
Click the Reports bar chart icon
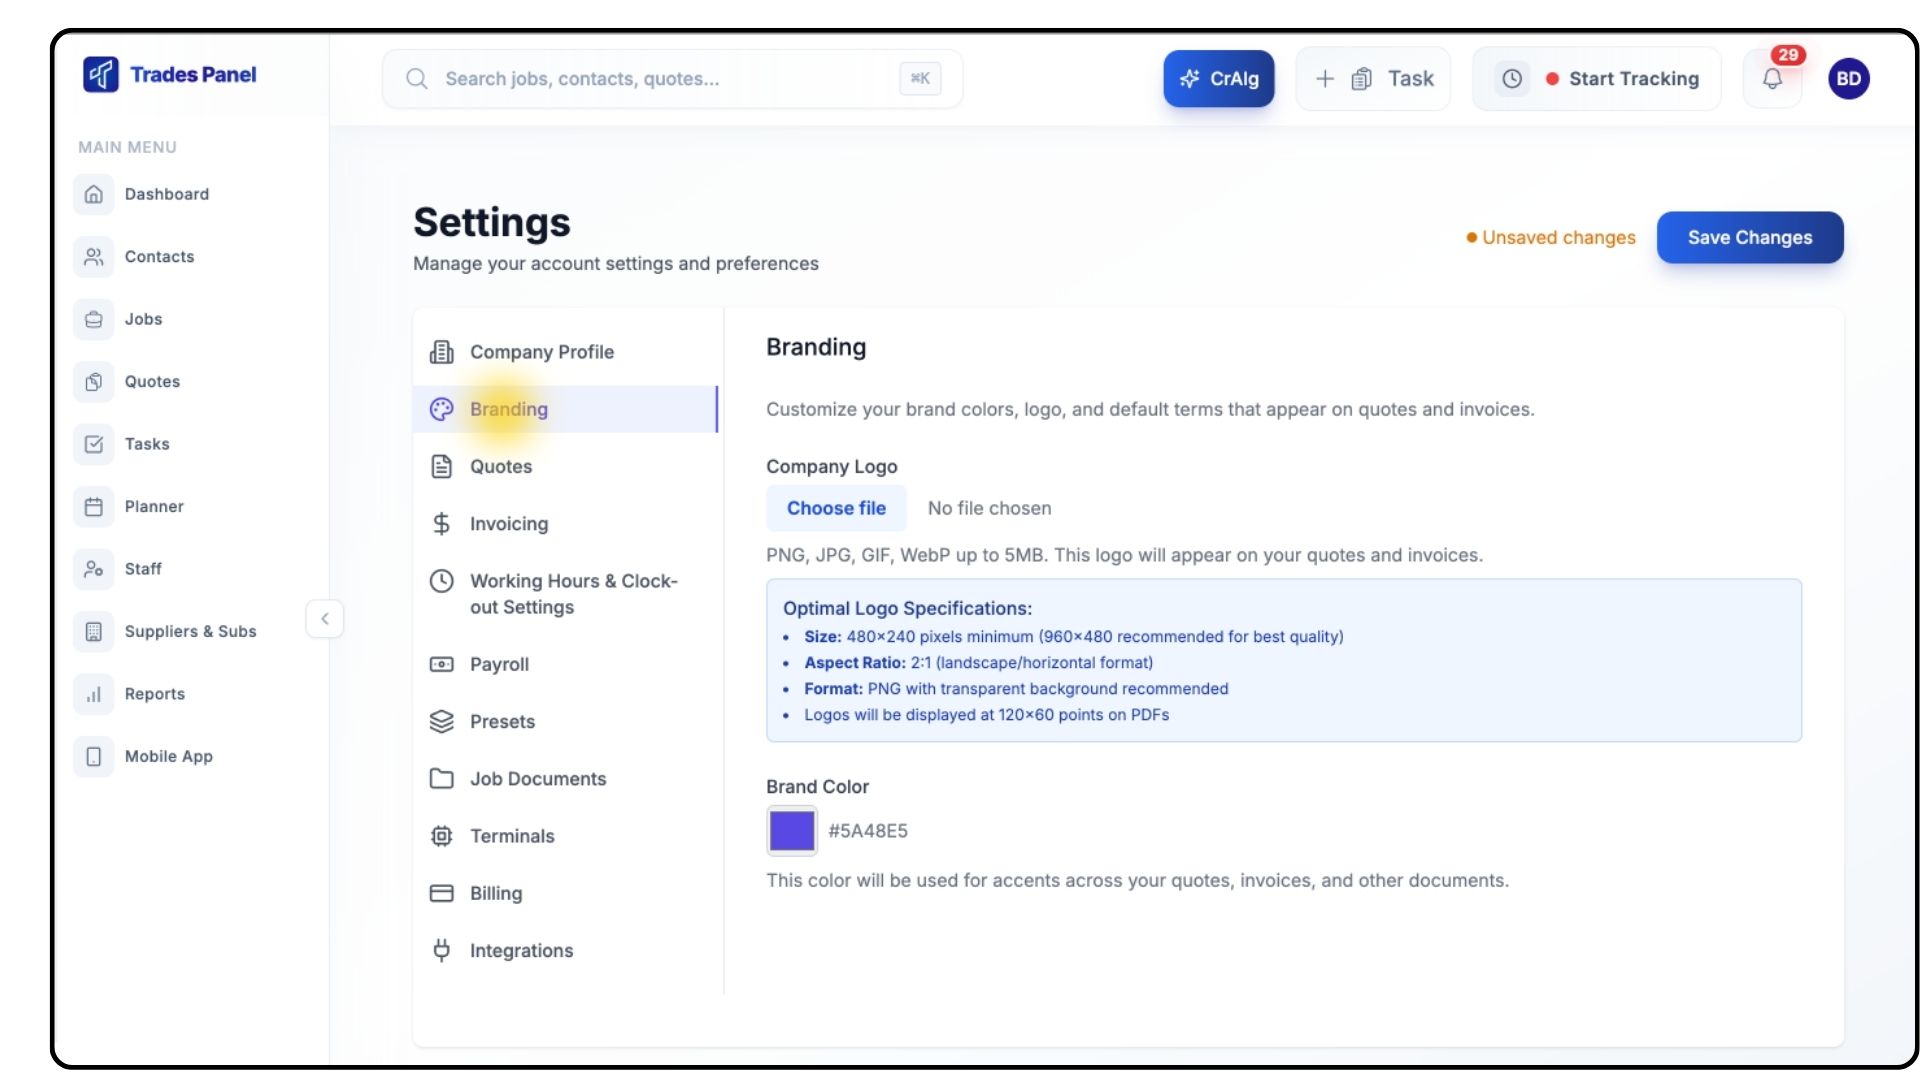pos(94,694)
